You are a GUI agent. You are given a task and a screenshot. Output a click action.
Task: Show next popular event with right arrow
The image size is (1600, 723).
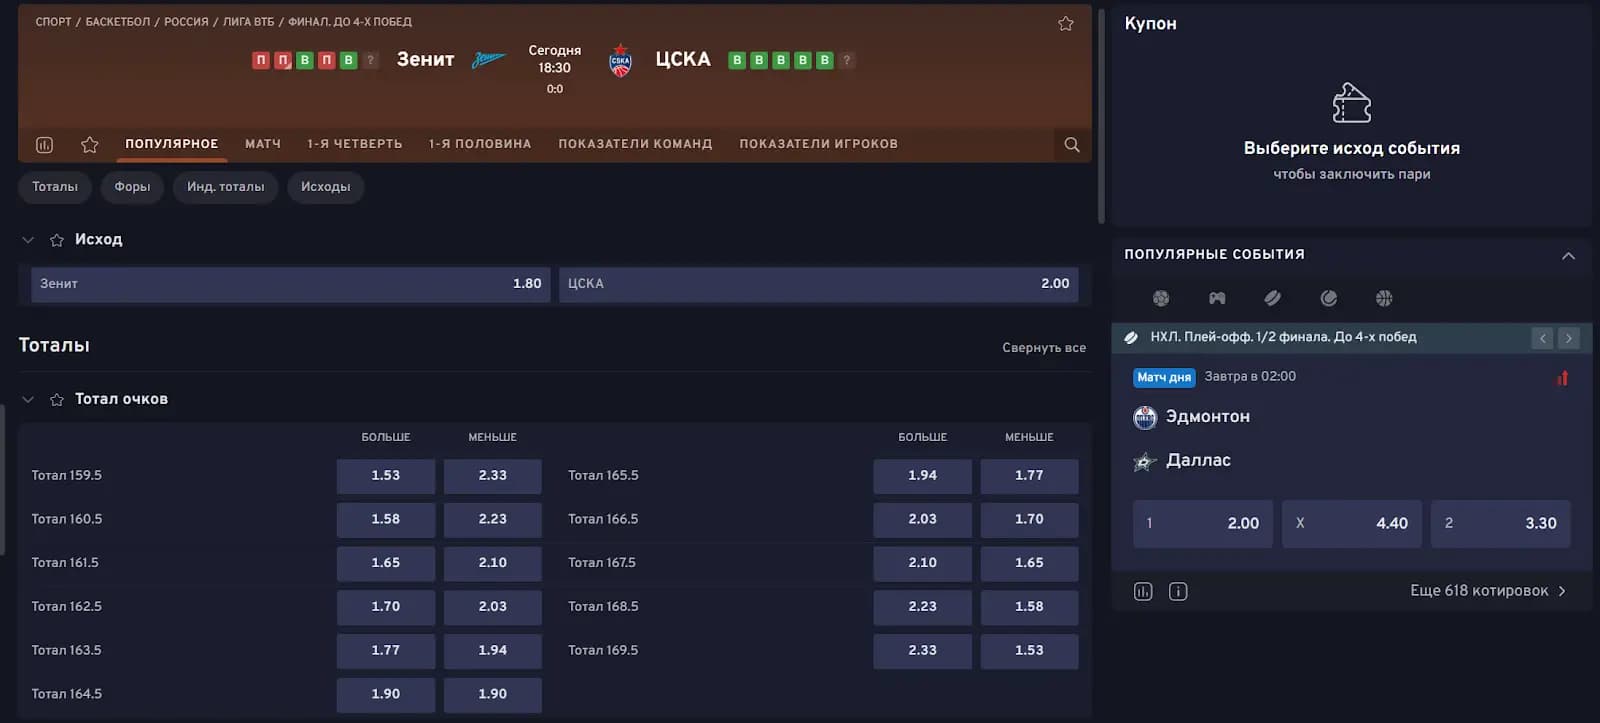coord(1569,338)
